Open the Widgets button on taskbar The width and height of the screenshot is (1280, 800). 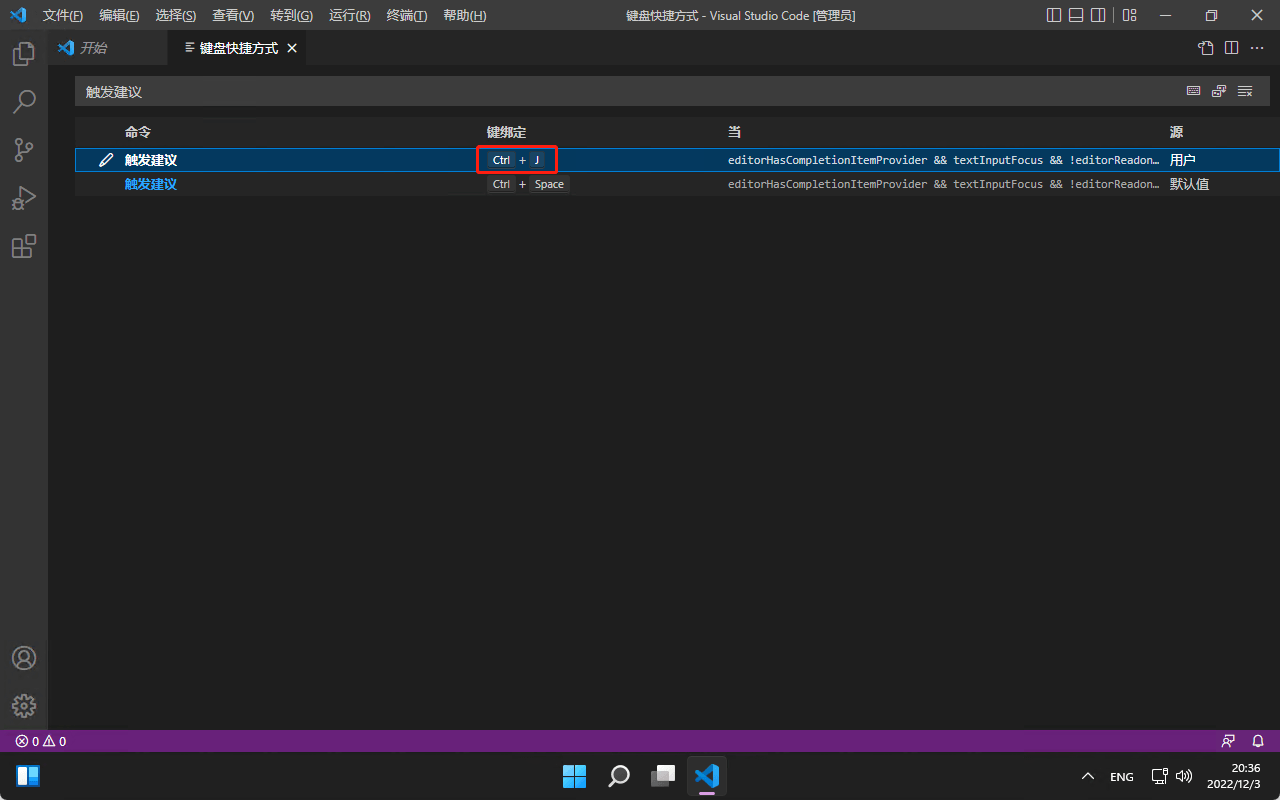(28, 776)
